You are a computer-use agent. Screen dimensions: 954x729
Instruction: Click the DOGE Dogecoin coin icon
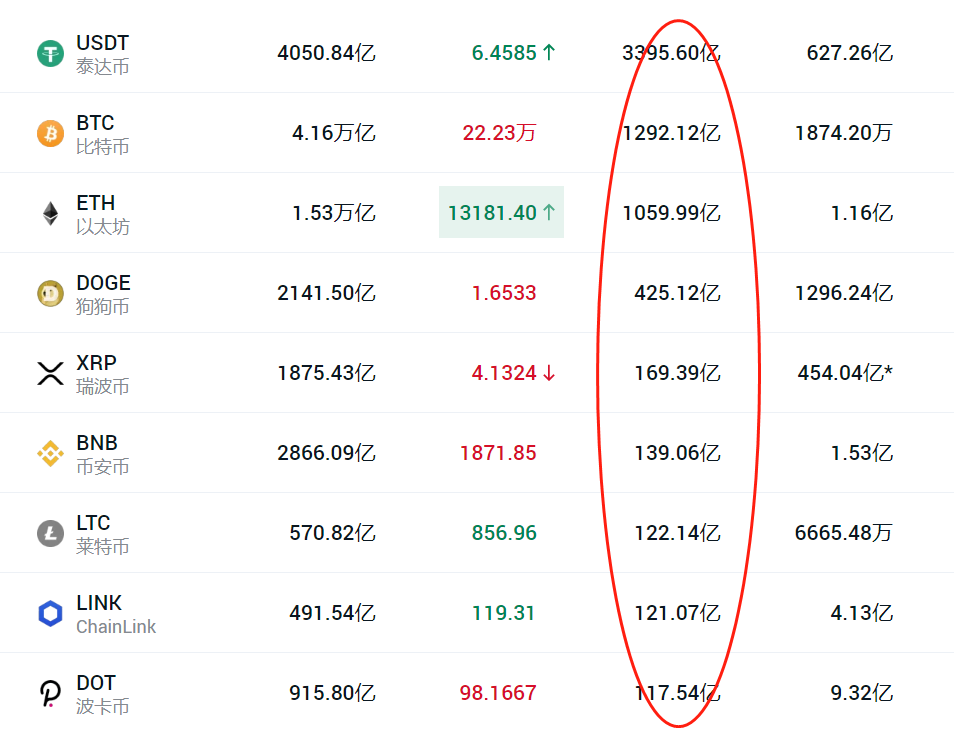pos(50,293)
